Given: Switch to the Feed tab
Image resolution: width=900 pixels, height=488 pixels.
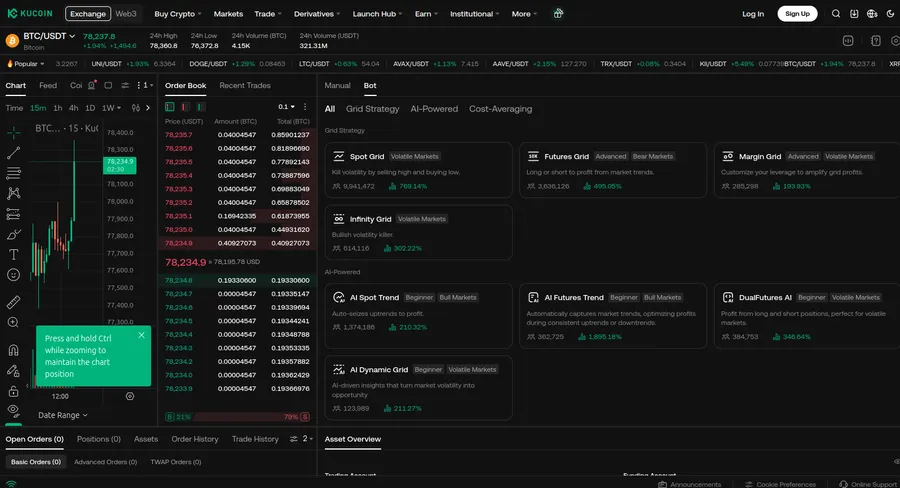Looking at the screenshot, I should (x=48, y=86).
